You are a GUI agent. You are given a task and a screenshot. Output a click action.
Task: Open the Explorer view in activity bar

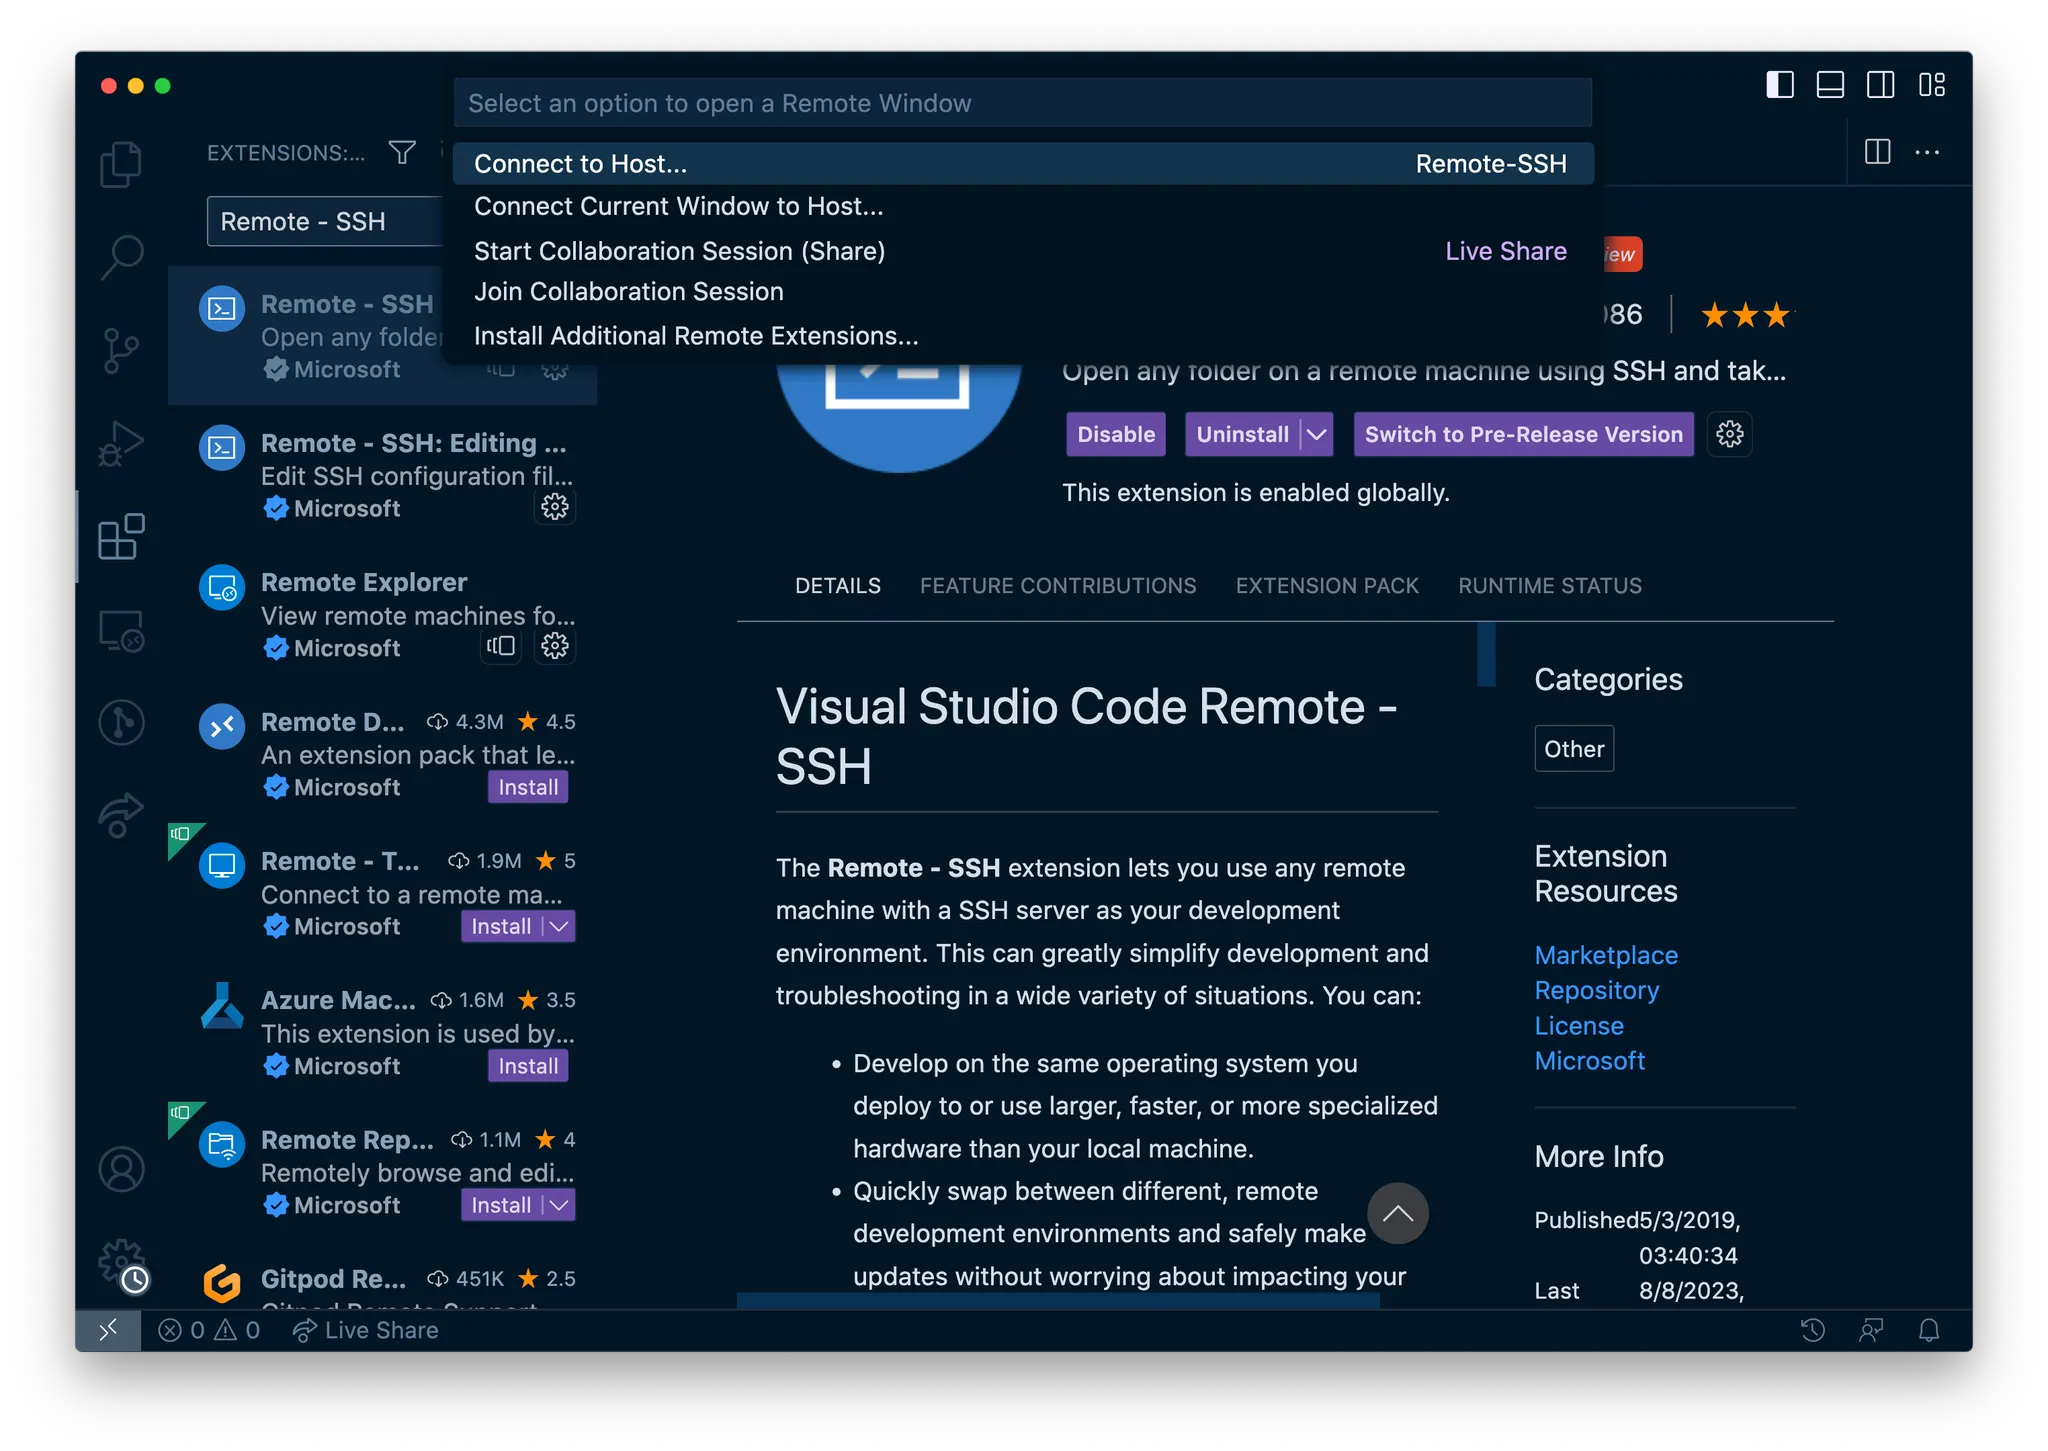pos(121,165)
